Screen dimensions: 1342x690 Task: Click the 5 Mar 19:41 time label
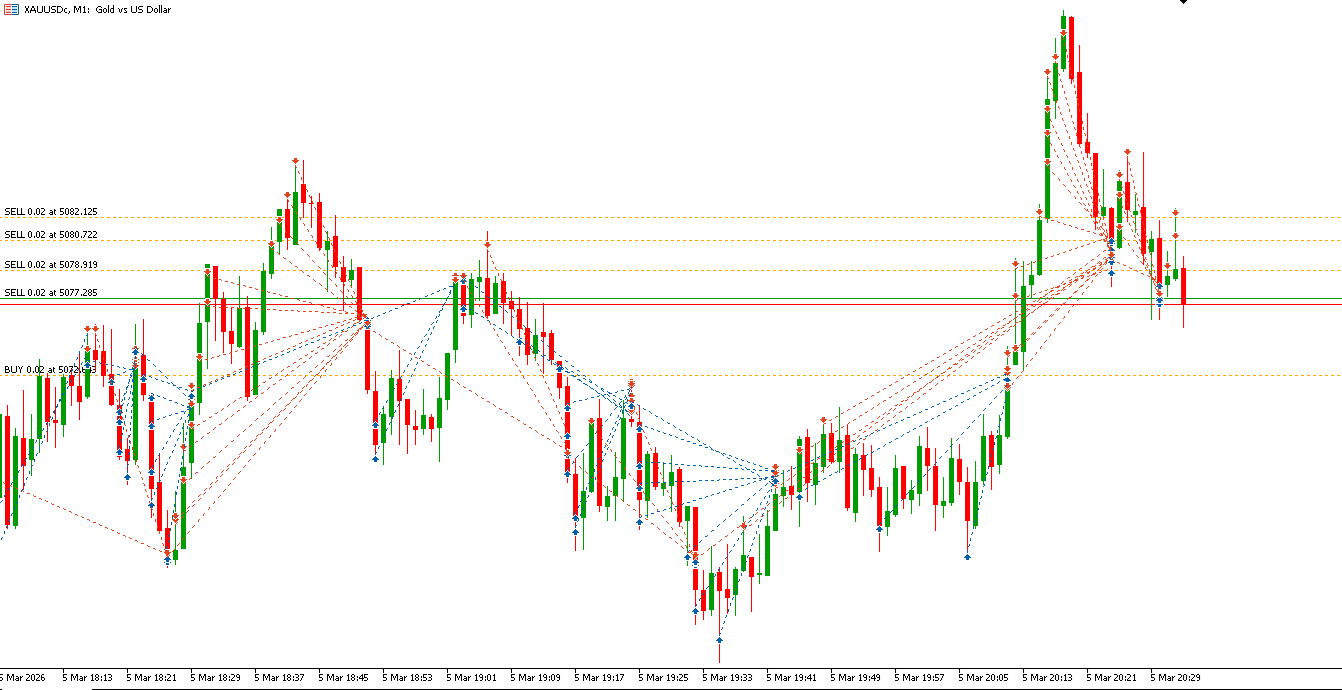tap(791, 677)
